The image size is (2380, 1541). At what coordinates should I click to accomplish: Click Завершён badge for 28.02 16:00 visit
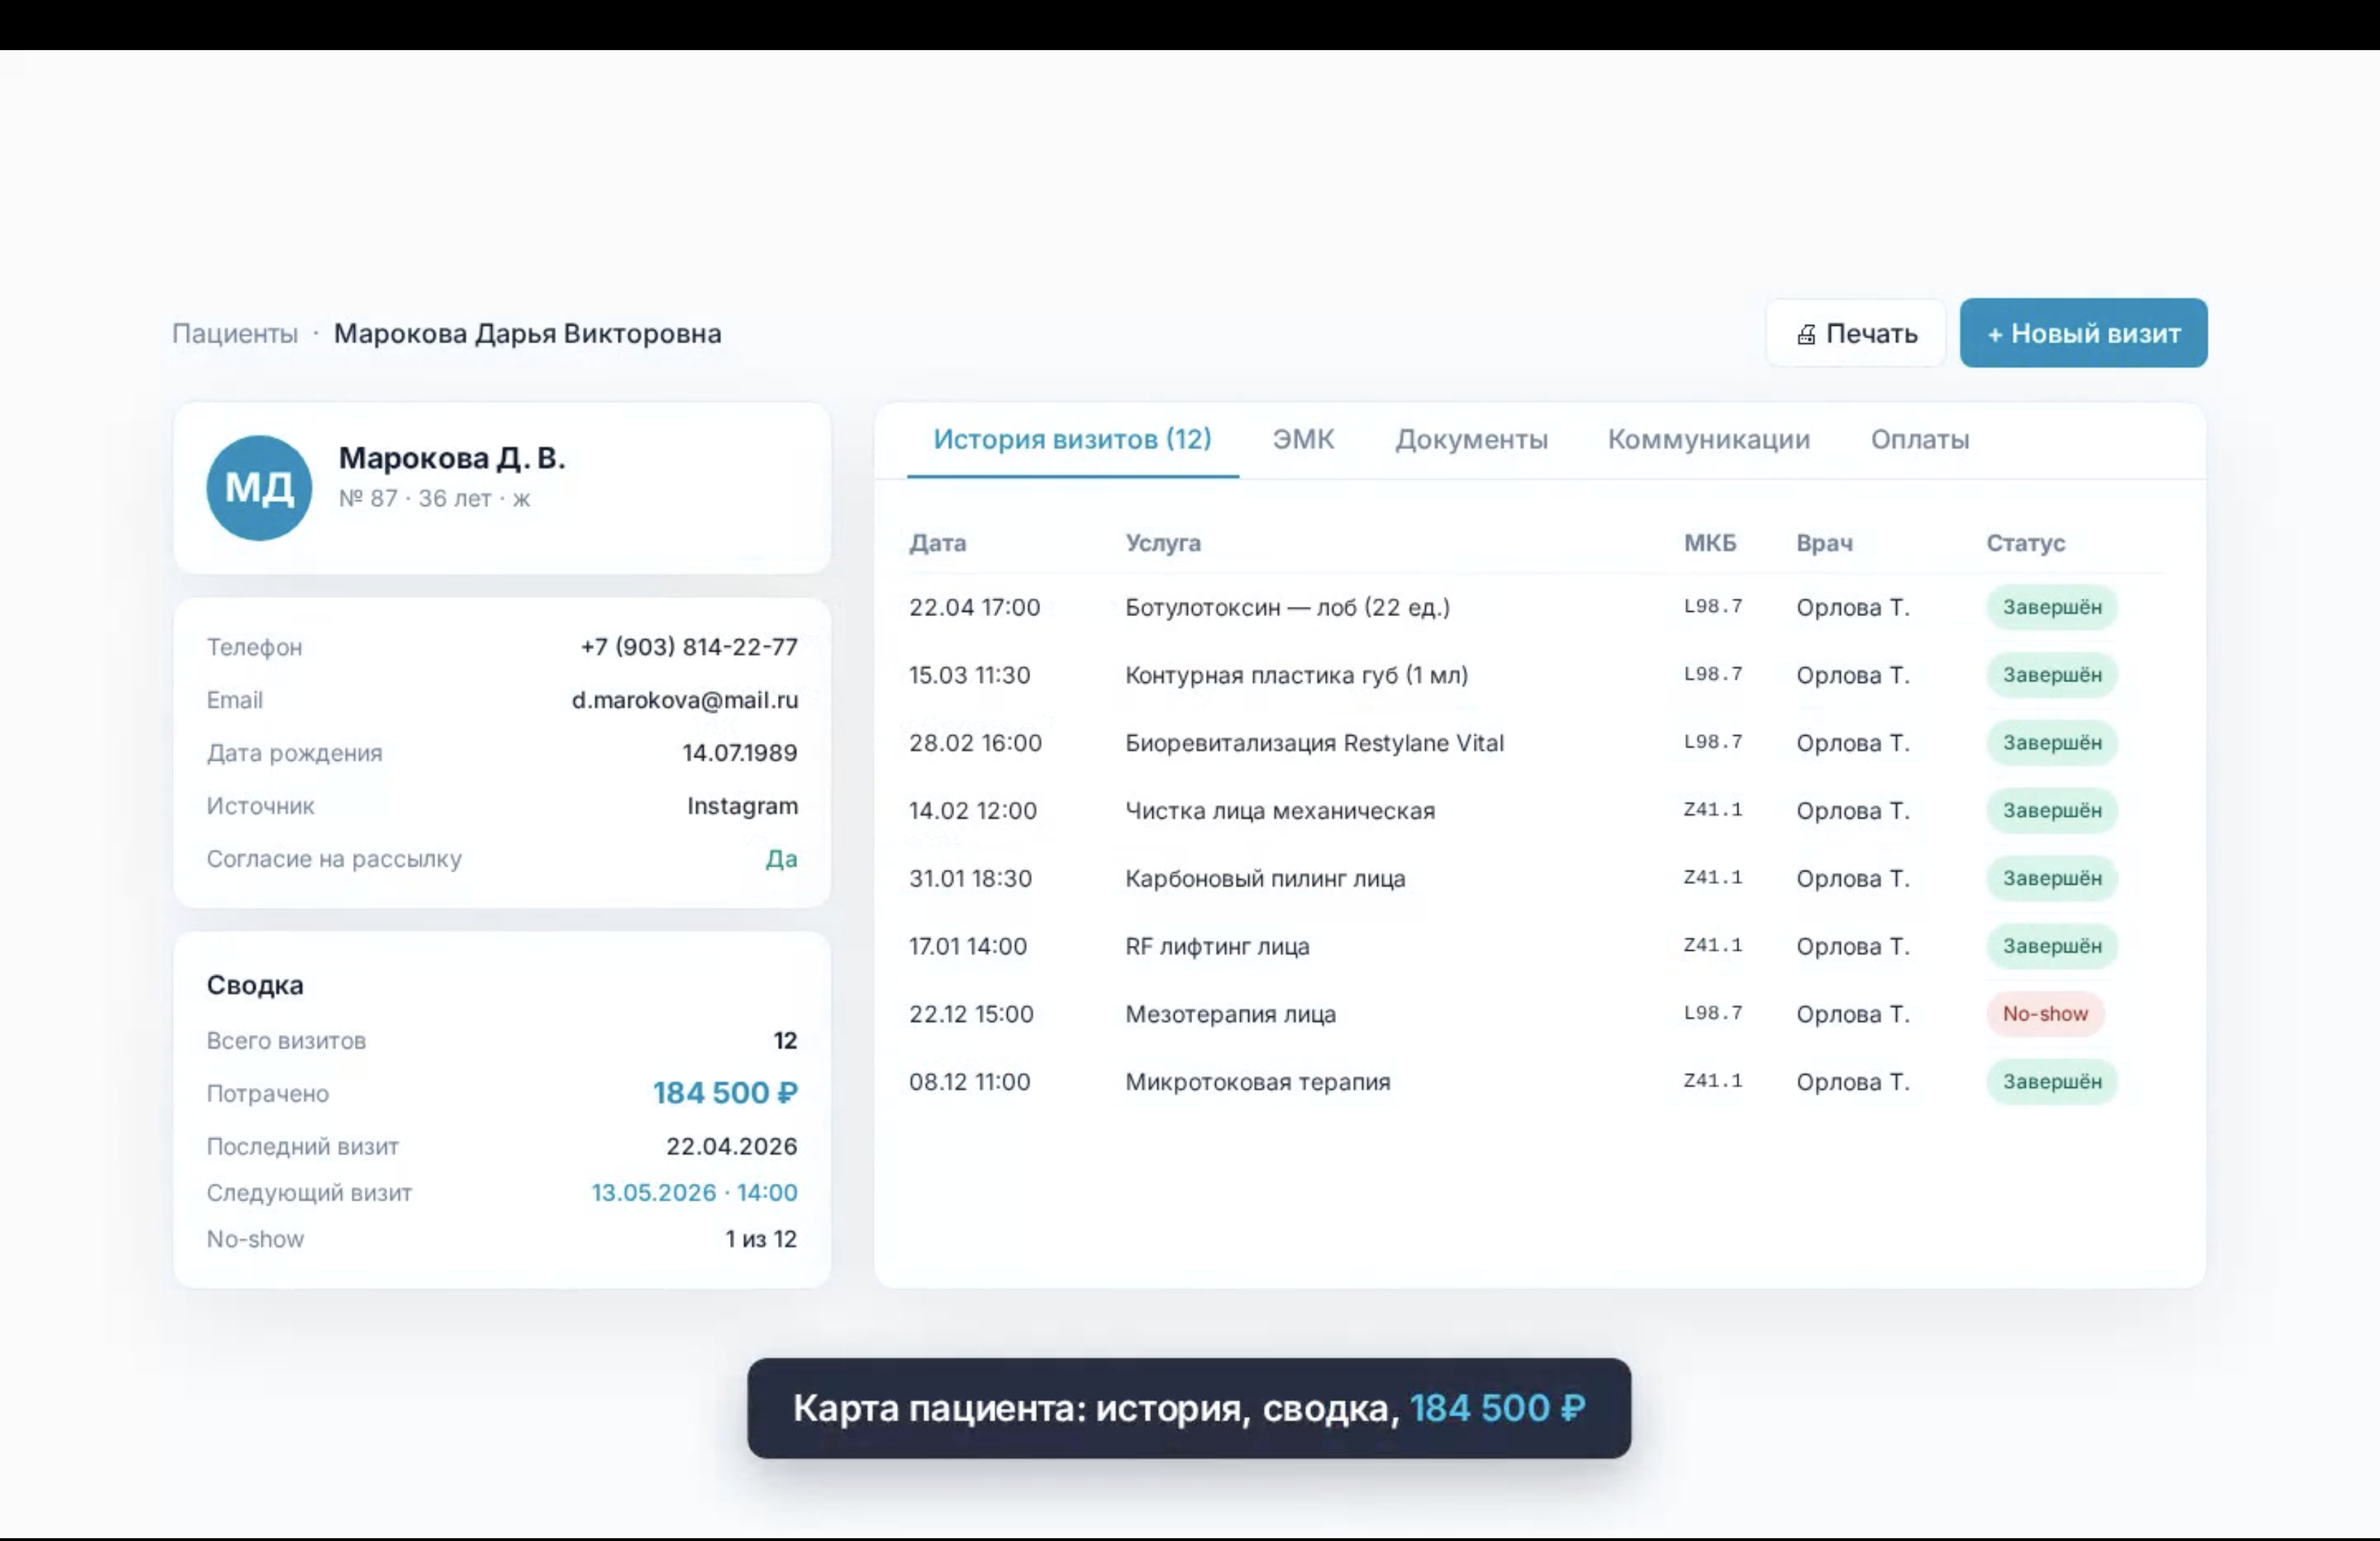2052,743
